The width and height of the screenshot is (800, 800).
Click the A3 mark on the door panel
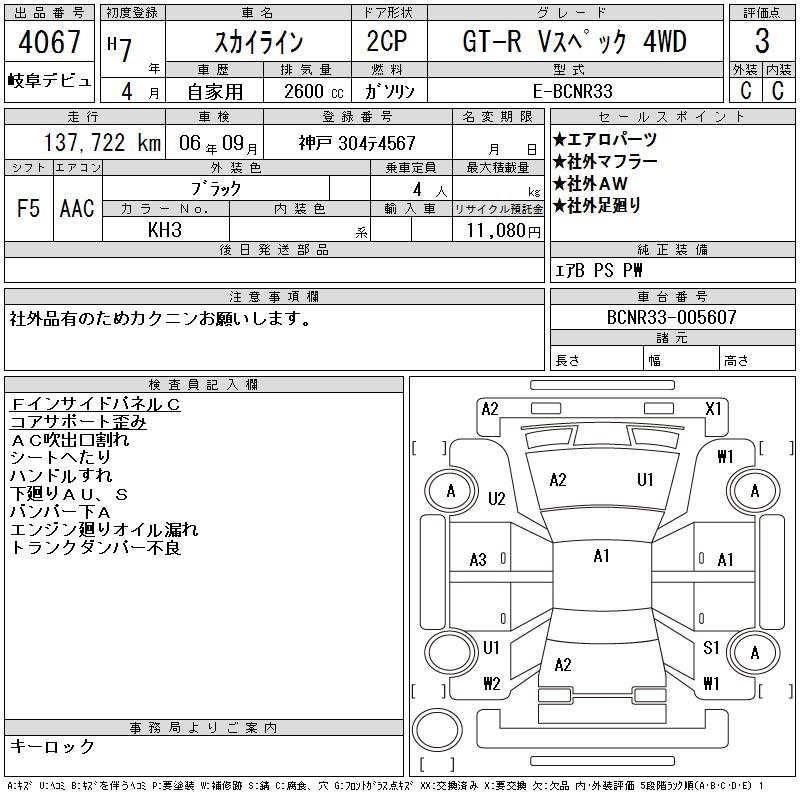[x=478, y=560]
